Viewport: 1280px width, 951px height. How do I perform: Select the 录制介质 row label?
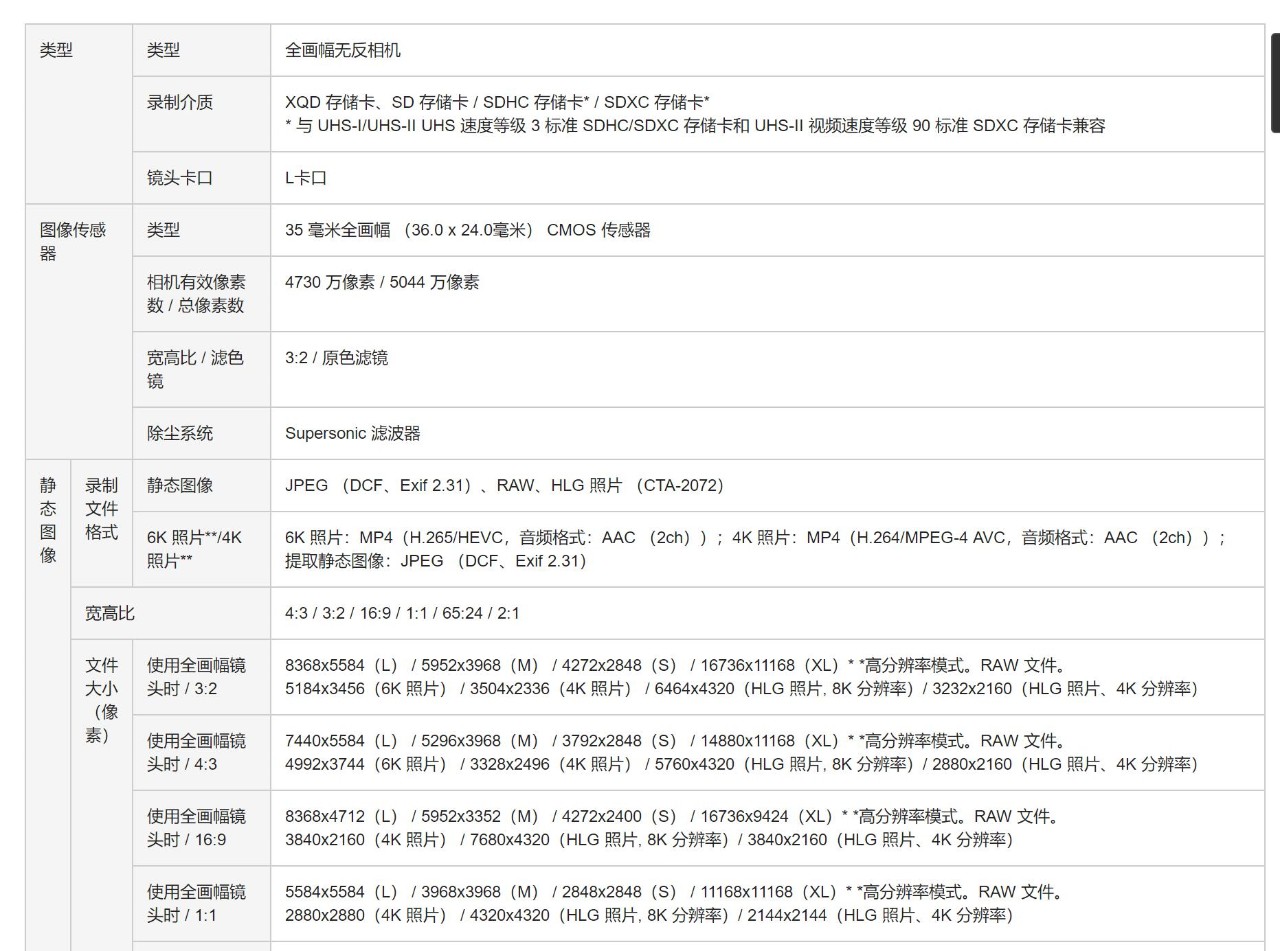pos(180,102)
